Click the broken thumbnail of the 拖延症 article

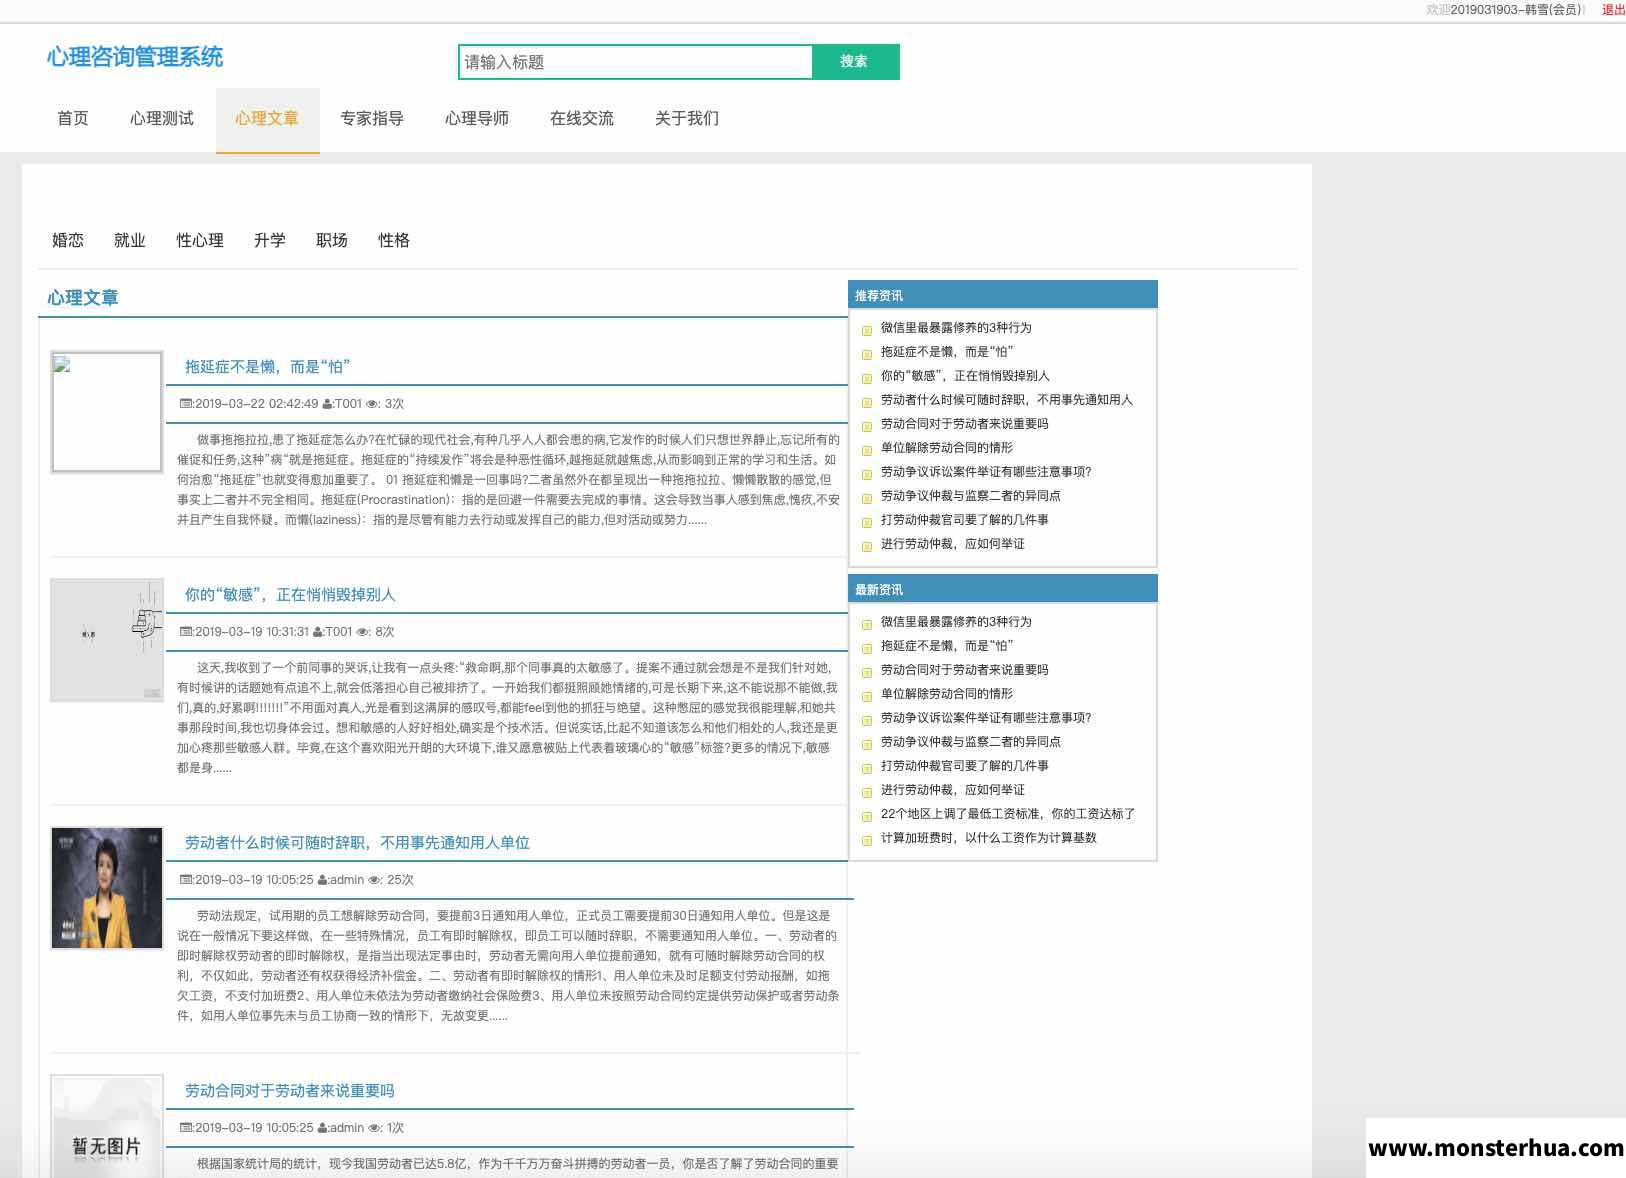coord(107,412)
